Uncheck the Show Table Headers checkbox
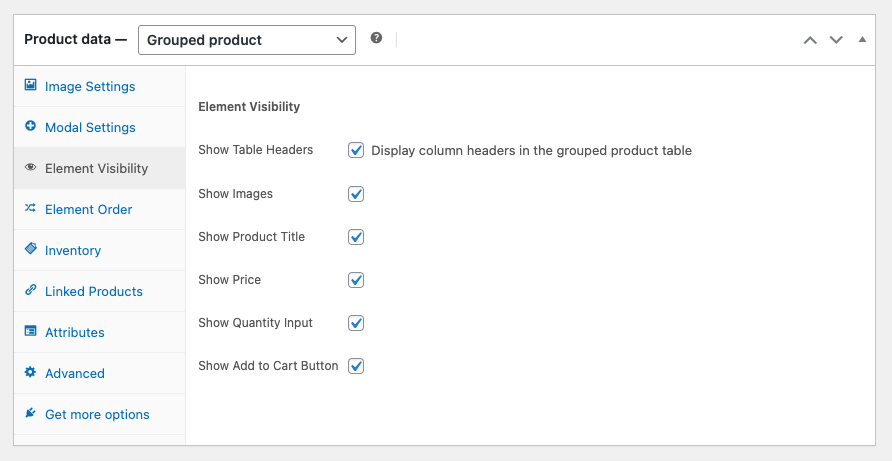 pos(356,150)
